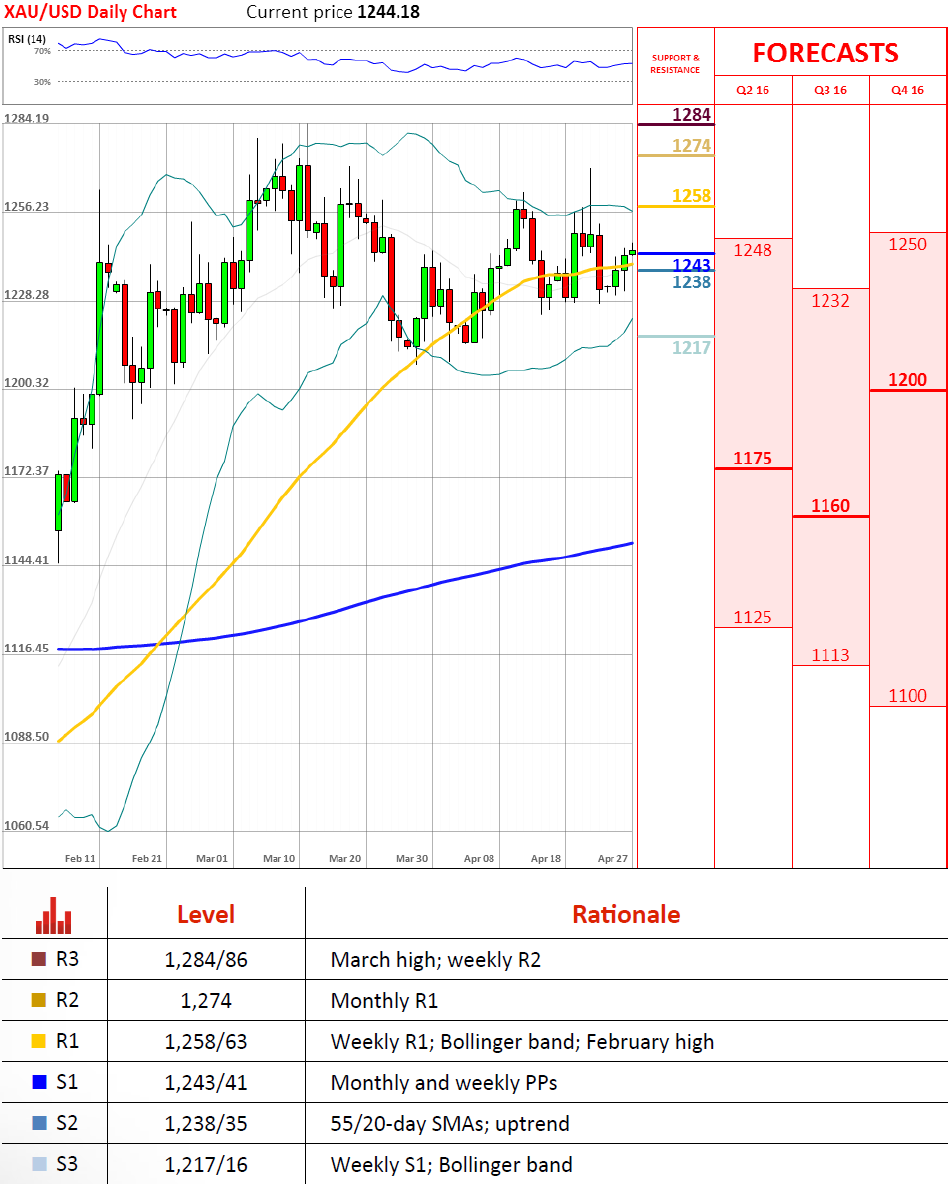Click the 1284 resistance level
The width and height of the screenshot is (952, 1184).
click(x=692, y=115)
